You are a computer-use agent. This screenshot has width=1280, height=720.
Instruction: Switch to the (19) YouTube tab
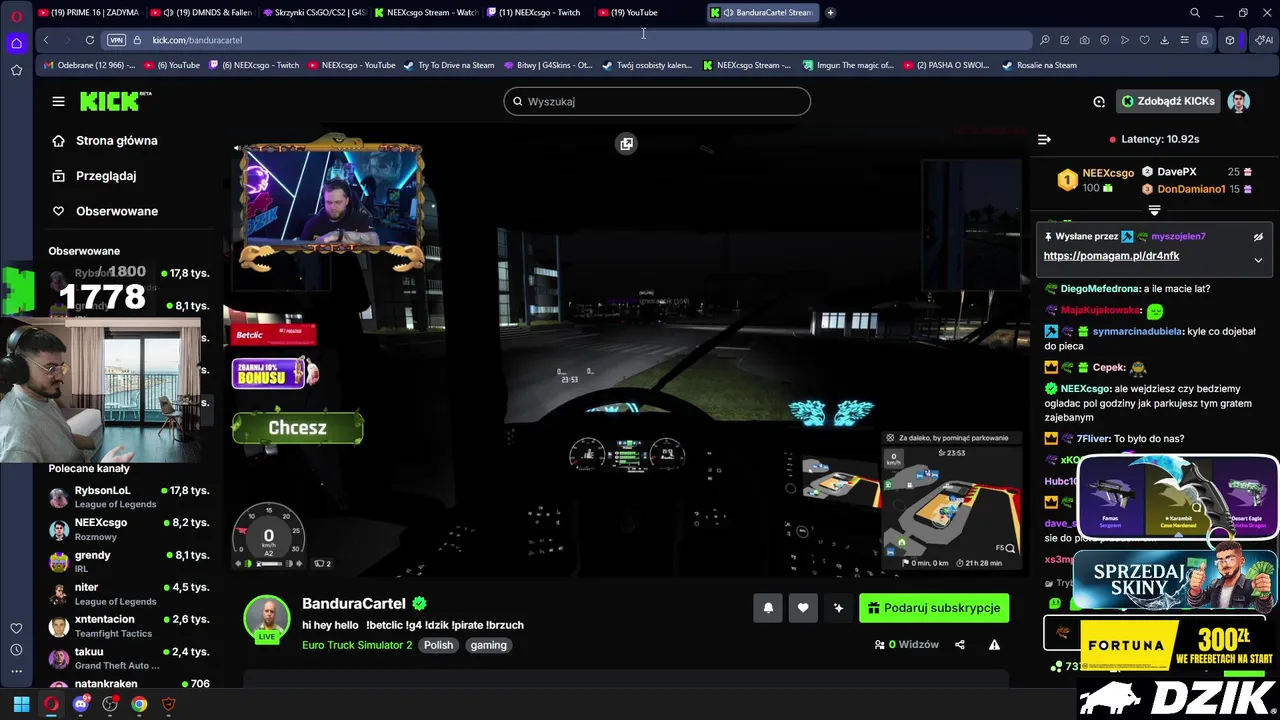(649, 13)
